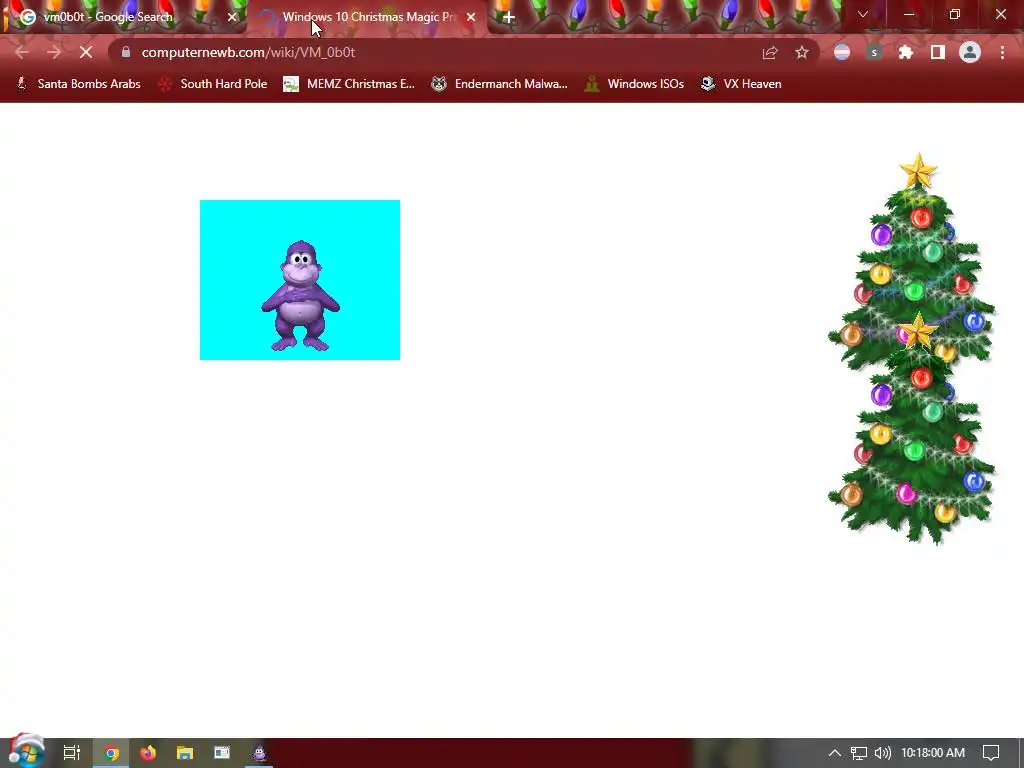Open the striped flag extension
The image size is (1024, 768).
(842, 52)
